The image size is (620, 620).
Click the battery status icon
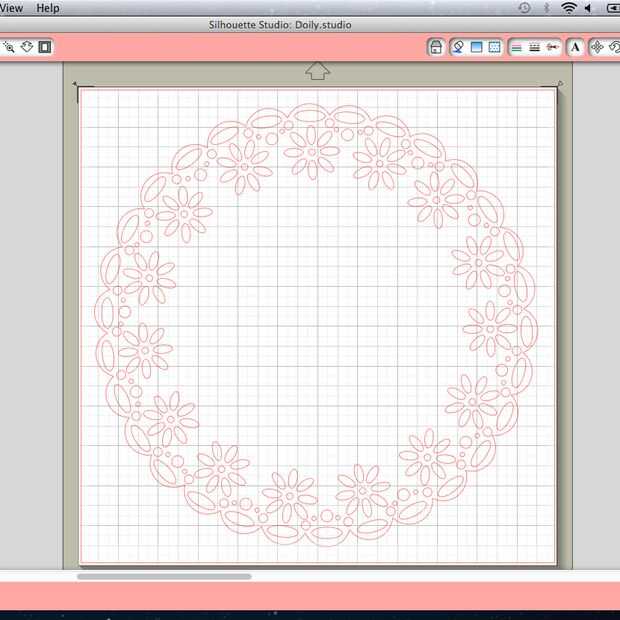pos(613,8)
